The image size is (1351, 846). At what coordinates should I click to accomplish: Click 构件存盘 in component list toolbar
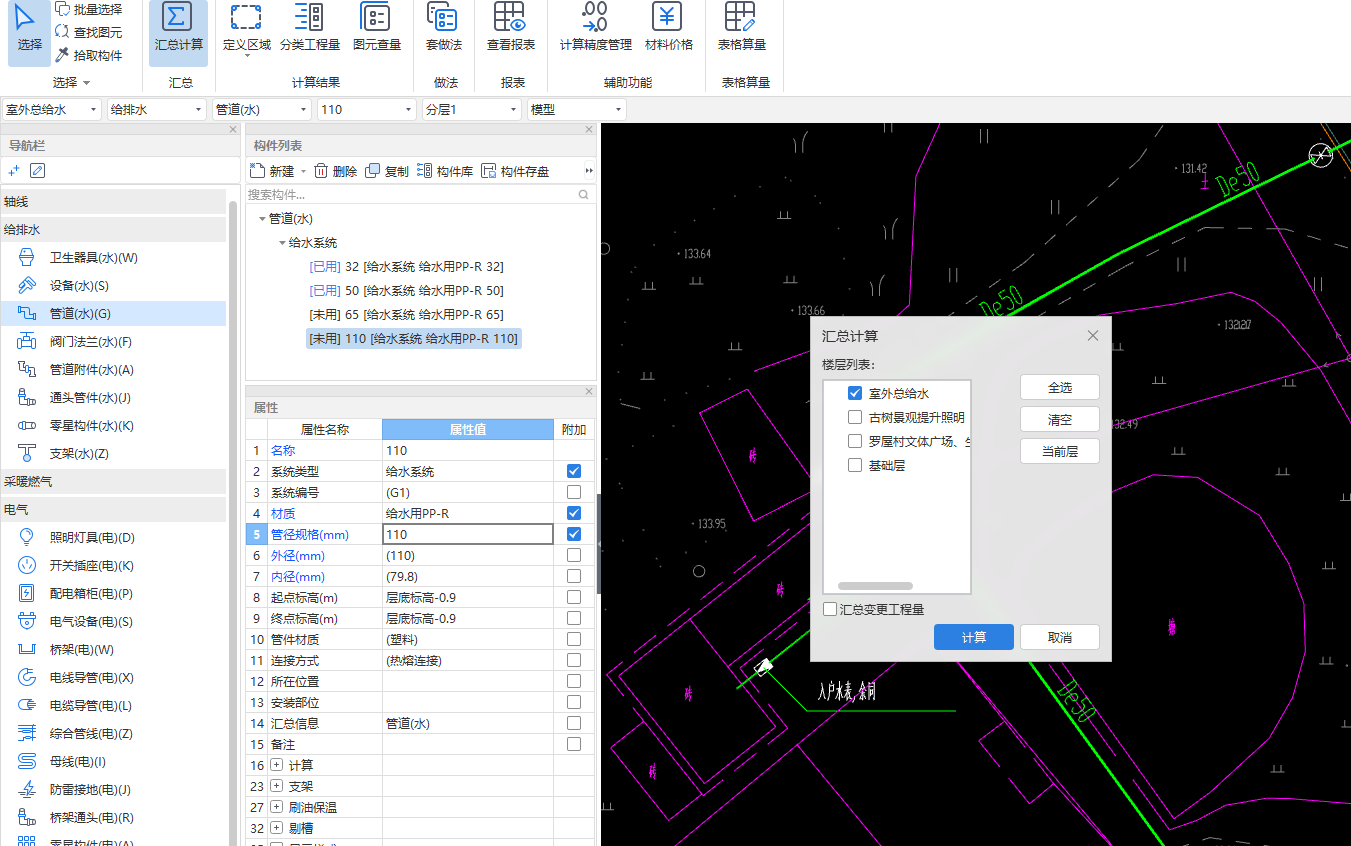coord(515,171)
